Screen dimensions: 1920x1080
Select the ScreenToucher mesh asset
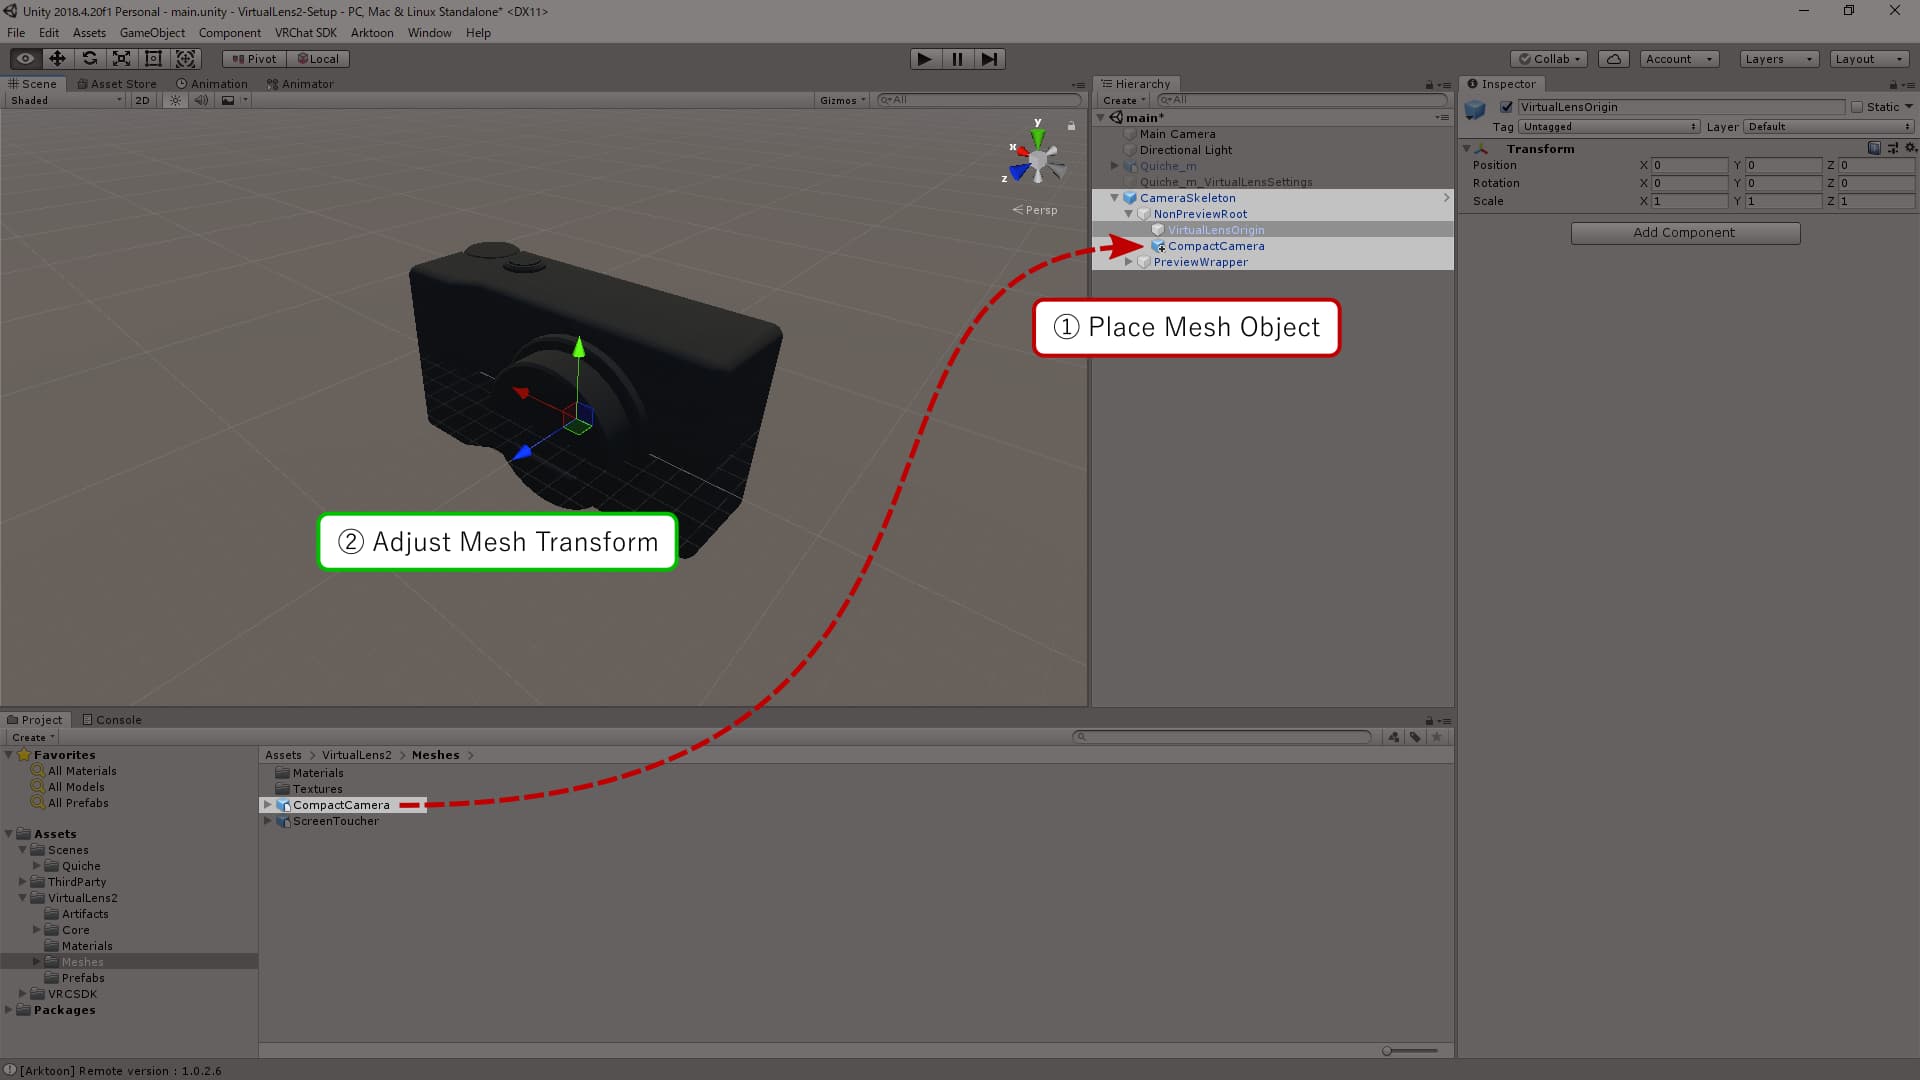[335, 821]
